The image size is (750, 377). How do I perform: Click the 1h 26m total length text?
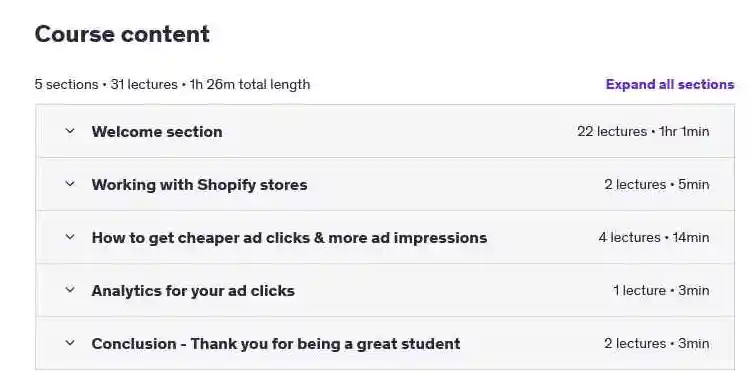[x=250, y=85]
